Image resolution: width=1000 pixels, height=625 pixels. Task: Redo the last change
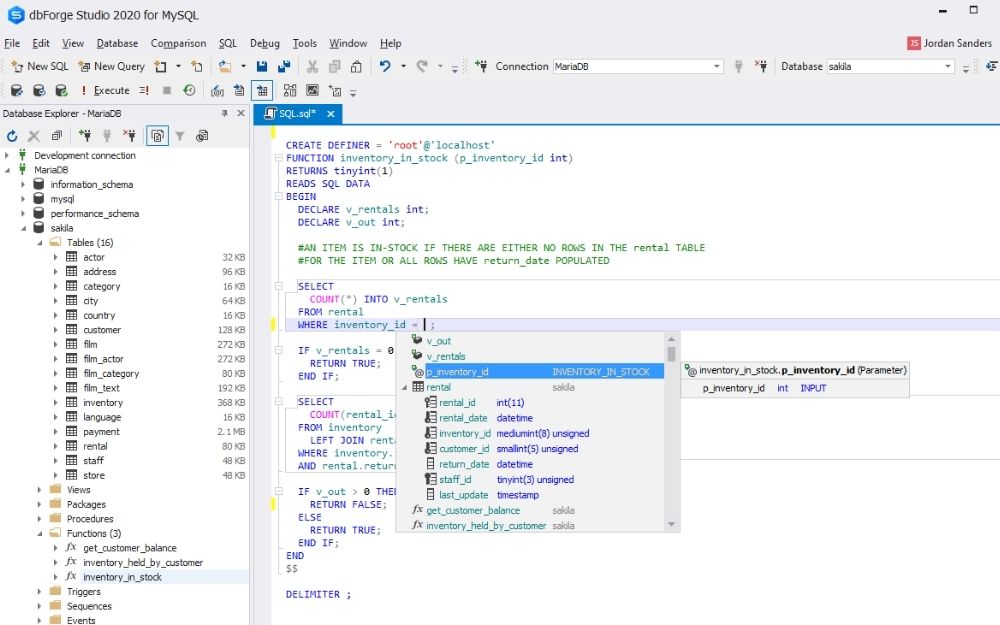(421, 66)
